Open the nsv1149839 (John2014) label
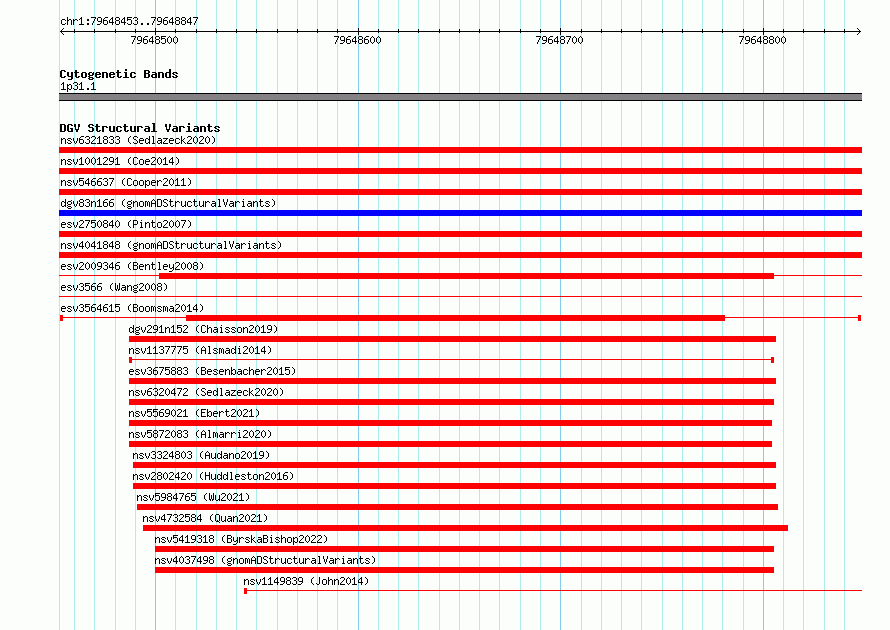The image size is (890, 630). [x=306, y=581]
